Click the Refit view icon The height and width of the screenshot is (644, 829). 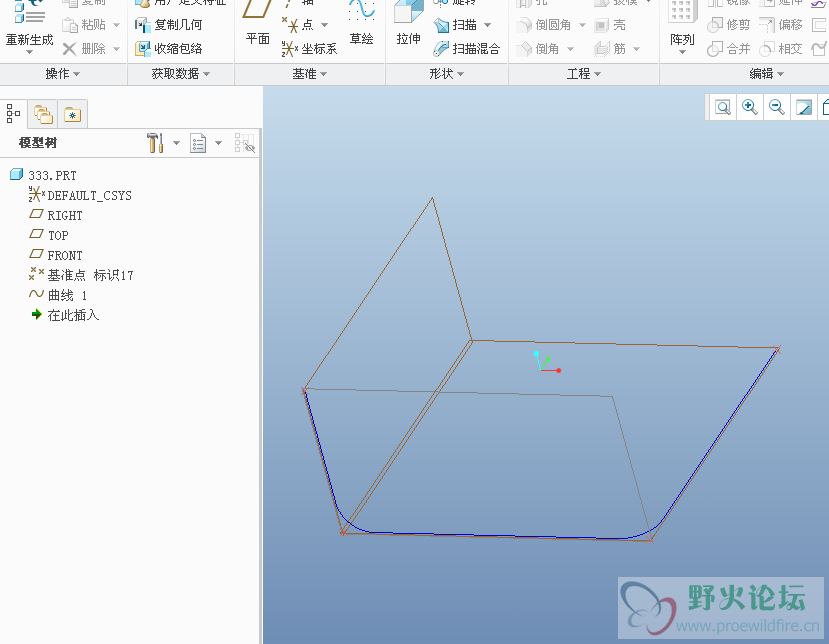(x=723, y=107)
